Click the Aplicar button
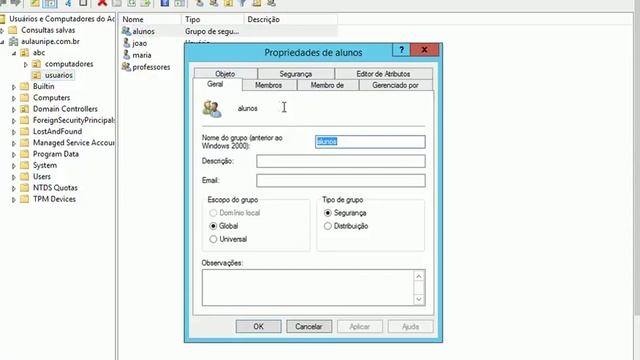 click(360, 327)
